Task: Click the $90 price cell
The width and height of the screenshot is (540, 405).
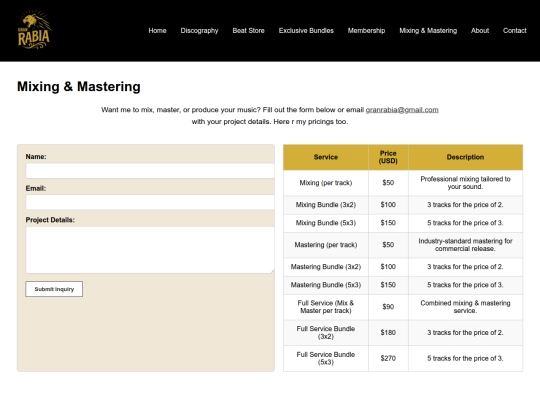Action: click(x=388, y=307)
